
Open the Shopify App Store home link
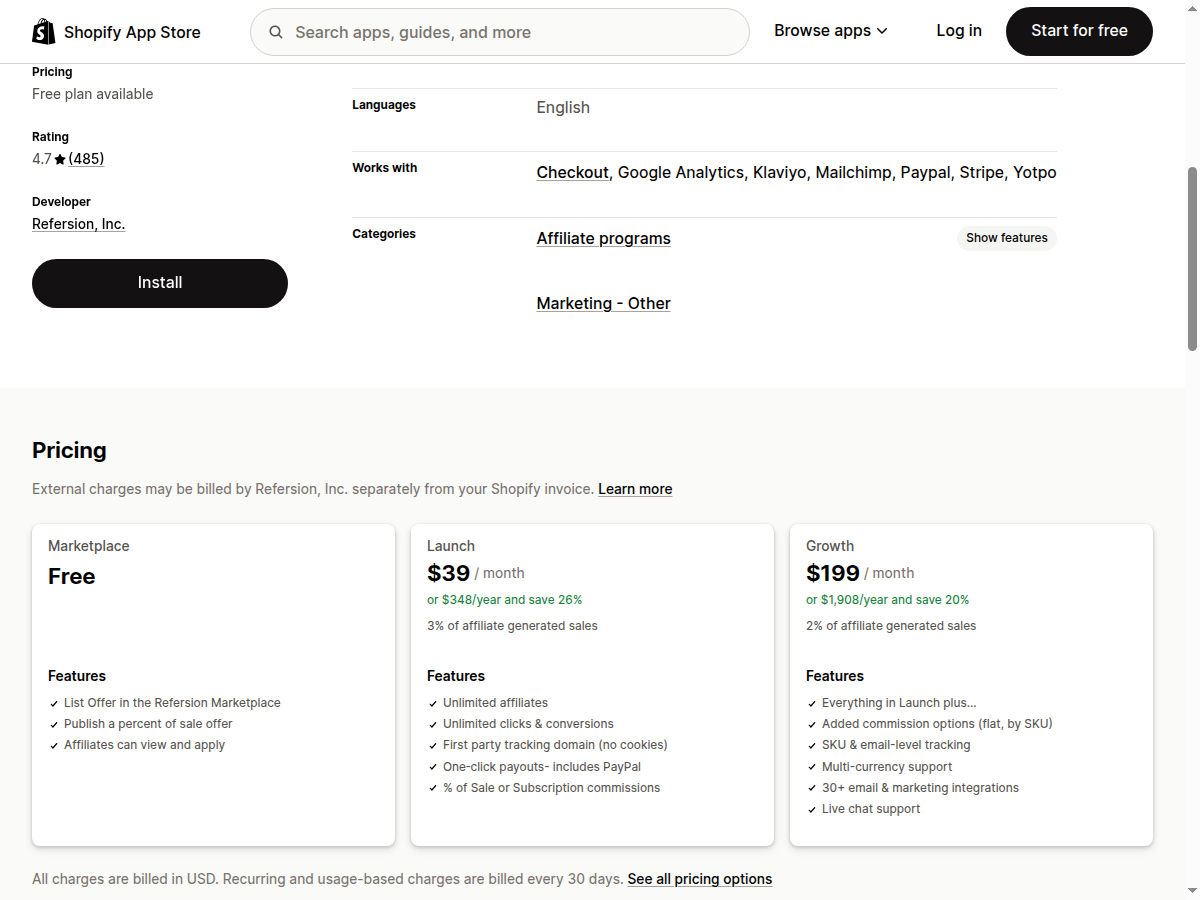coord(116,32)
